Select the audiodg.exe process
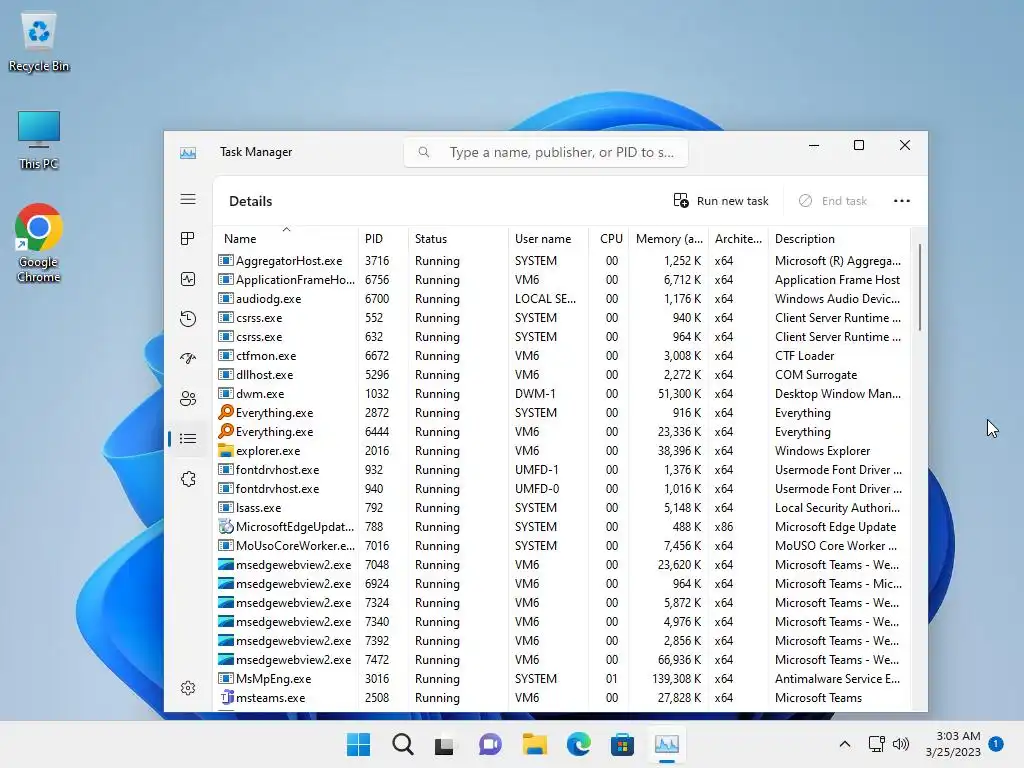This screenshot has height=768, width=1024. tap(562, 298)
